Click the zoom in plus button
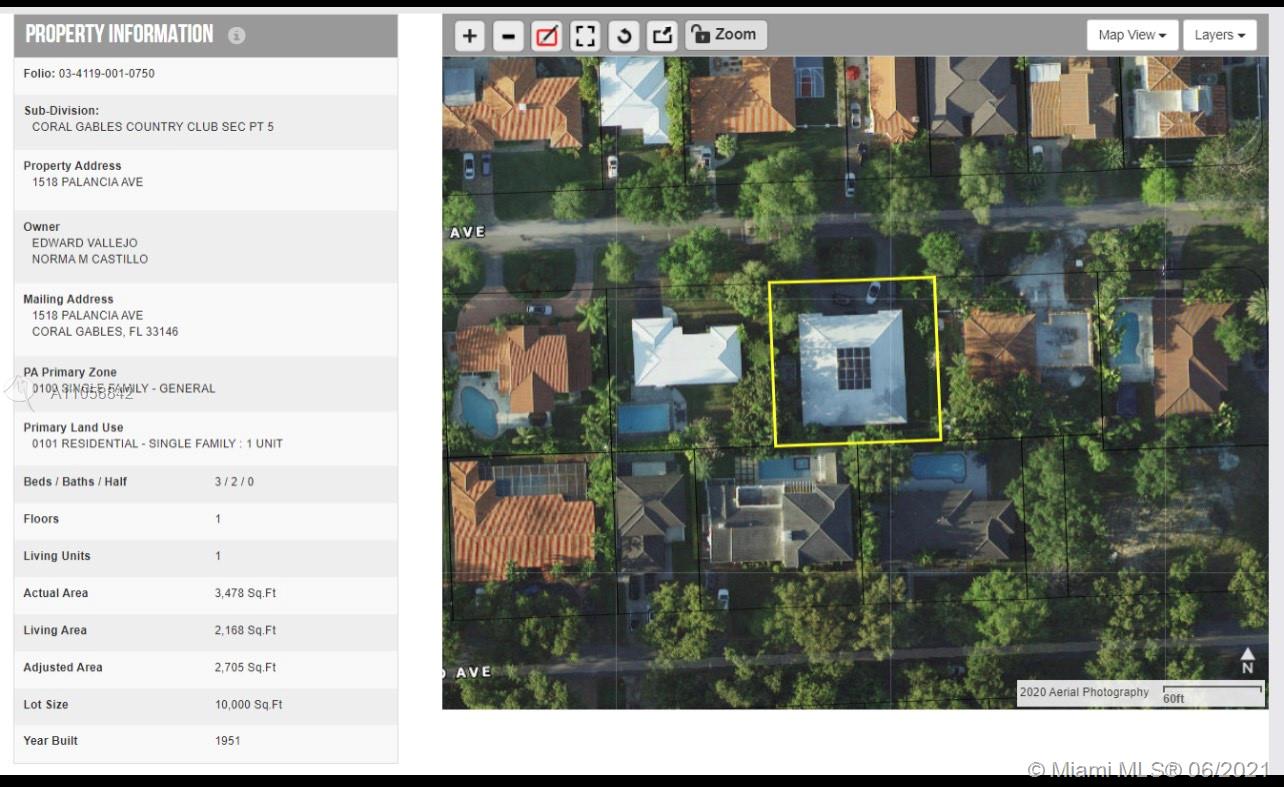 point(469,37)
